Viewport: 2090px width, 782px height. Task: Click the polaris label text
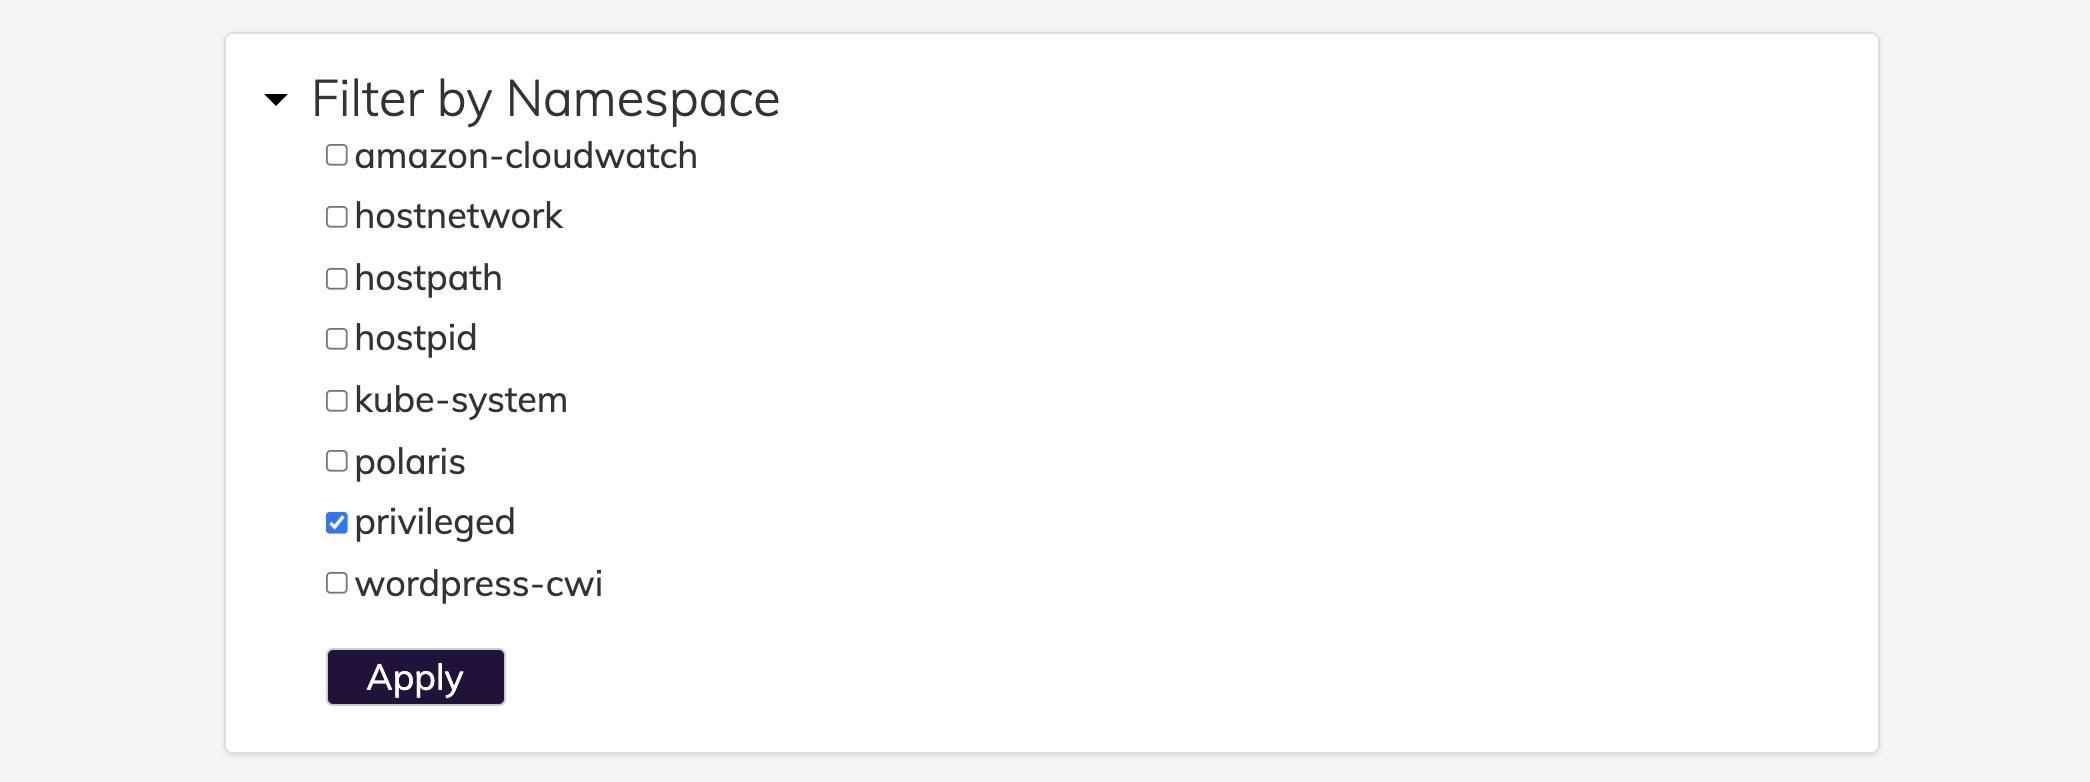click(410, 462)
